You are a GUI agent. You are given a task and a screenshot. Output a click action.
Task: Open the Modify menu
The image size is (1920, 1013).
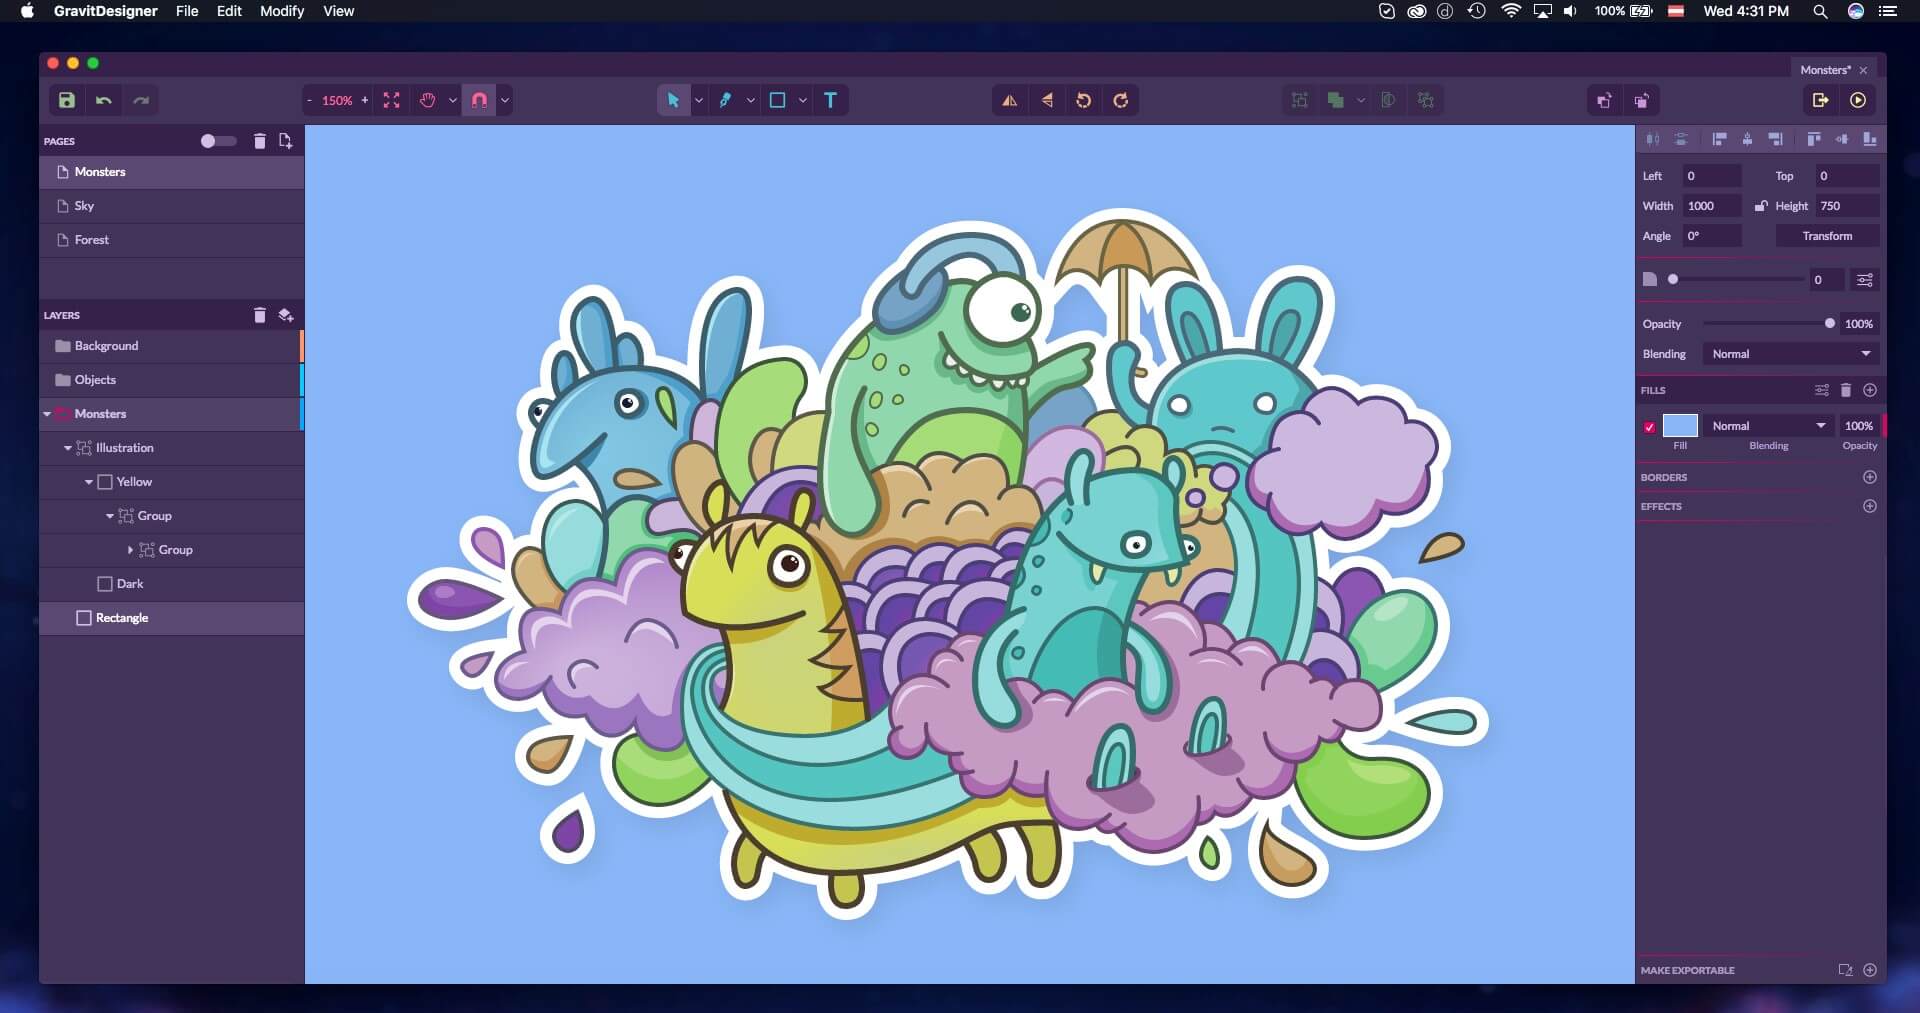click(x=282, y=11)
